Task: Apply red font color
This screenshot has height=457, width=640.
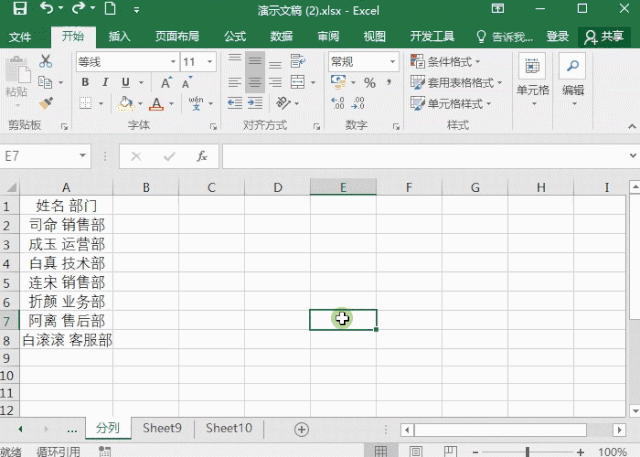Action: tap(156, 104)
